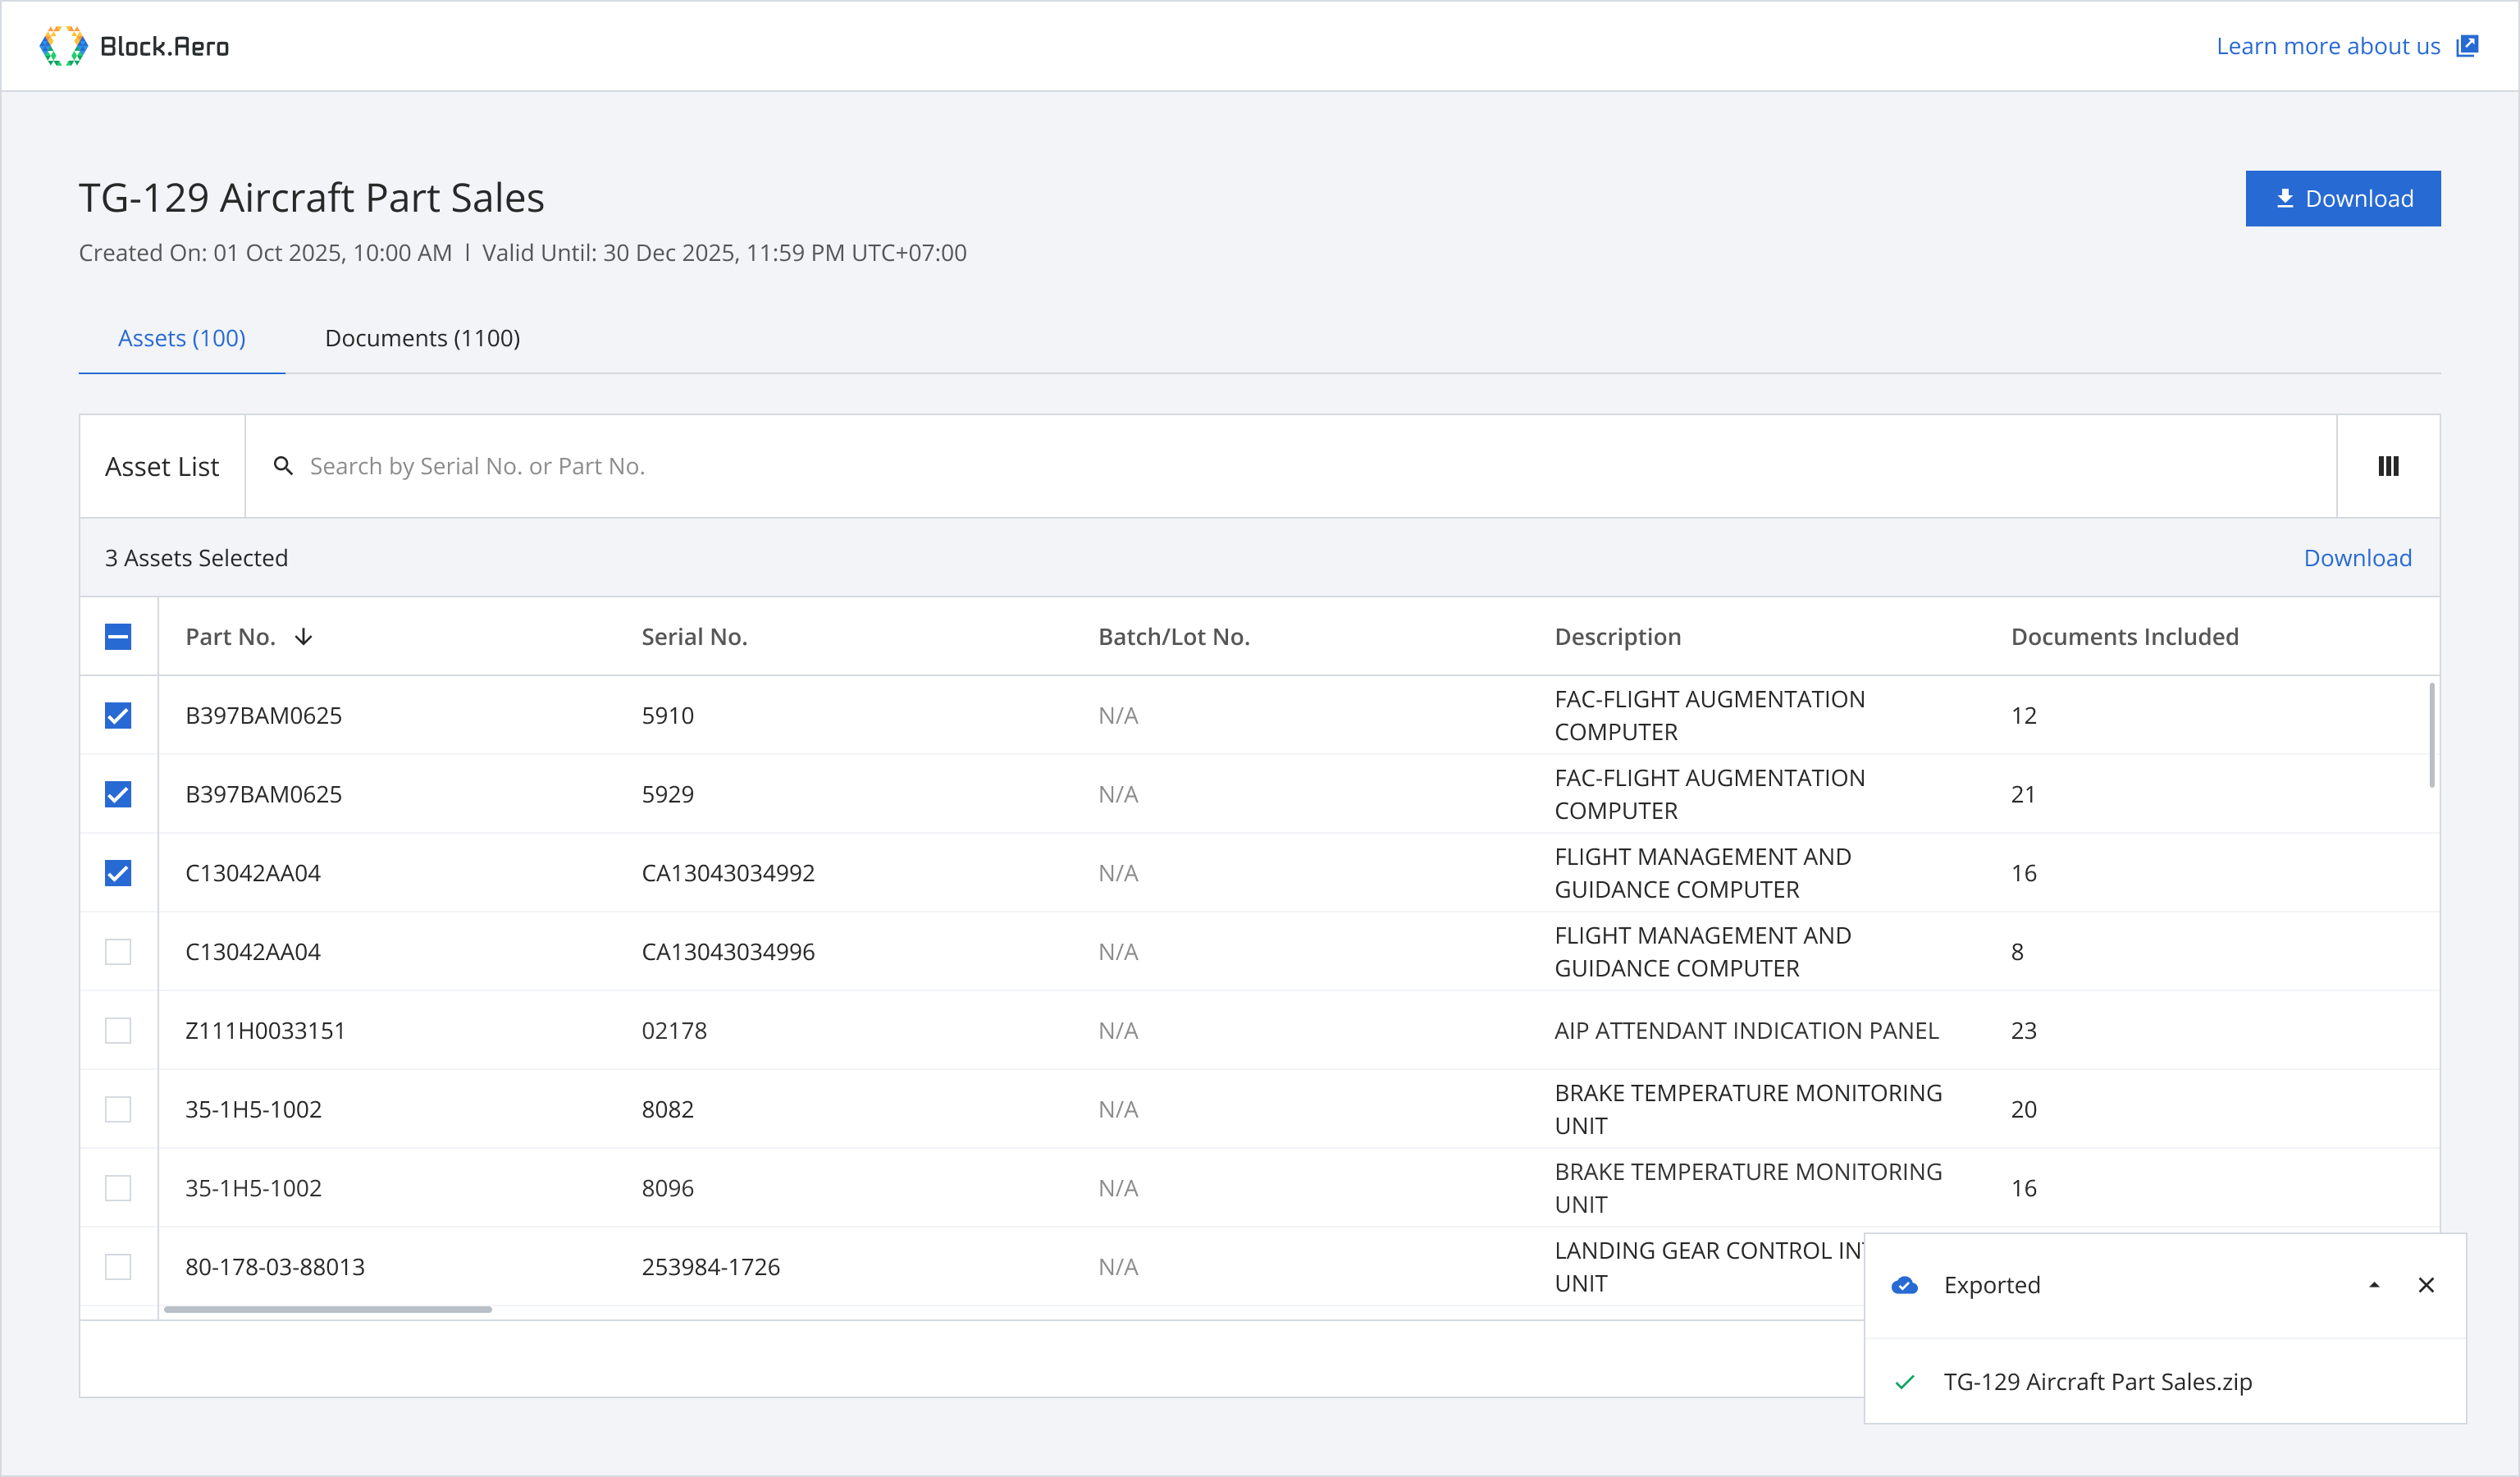2520x1477 pixels.
Task: Toggle the select-all header checkbox
Action: [x=118, y=637]
